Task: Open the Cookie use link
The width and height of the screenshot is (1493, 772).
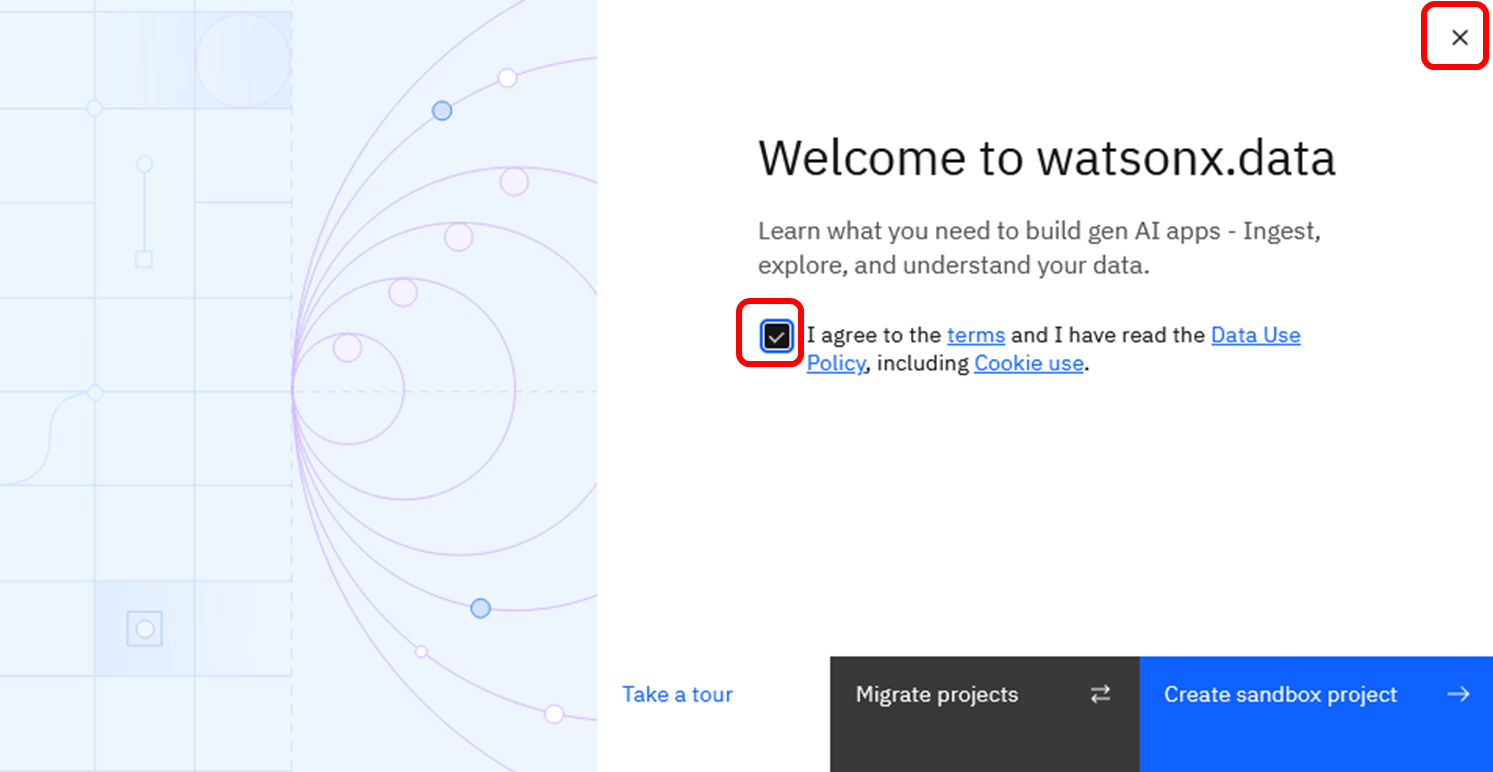Action: (x=1028, y=363)
